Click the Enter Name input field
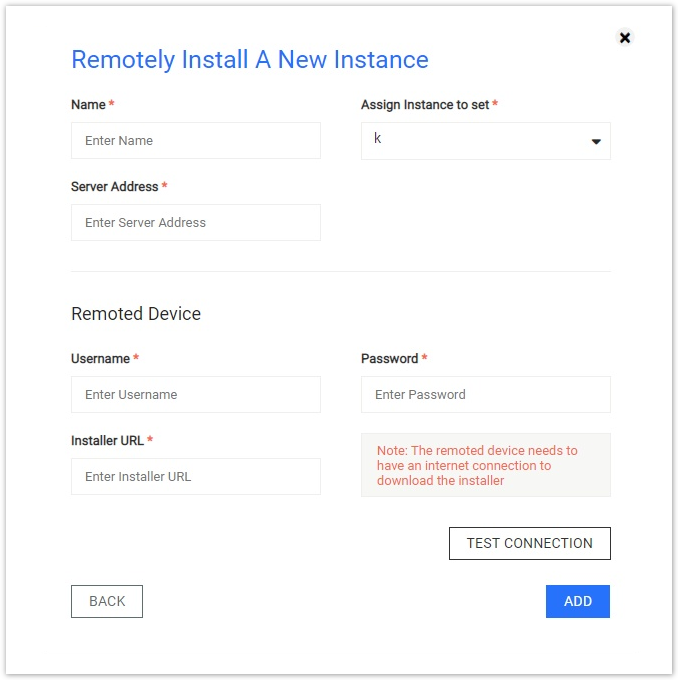678x680 pixels. tap(196, 141)
